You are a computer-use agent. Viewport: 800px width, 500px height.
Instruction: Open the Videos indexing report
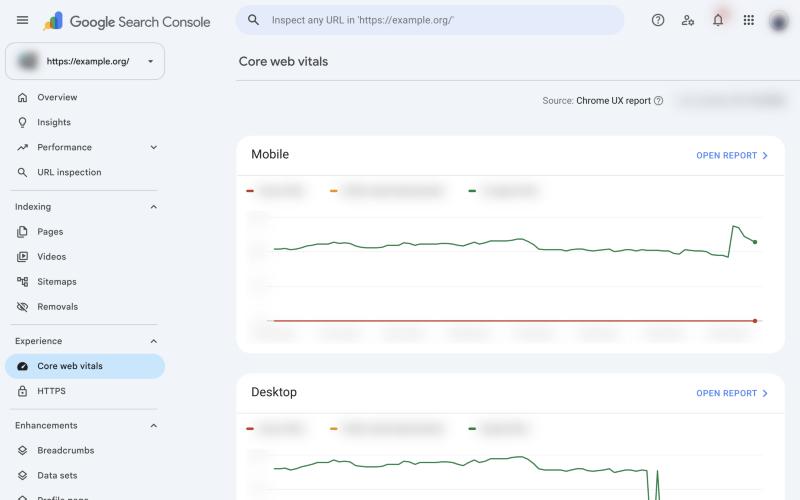(85, 257)
